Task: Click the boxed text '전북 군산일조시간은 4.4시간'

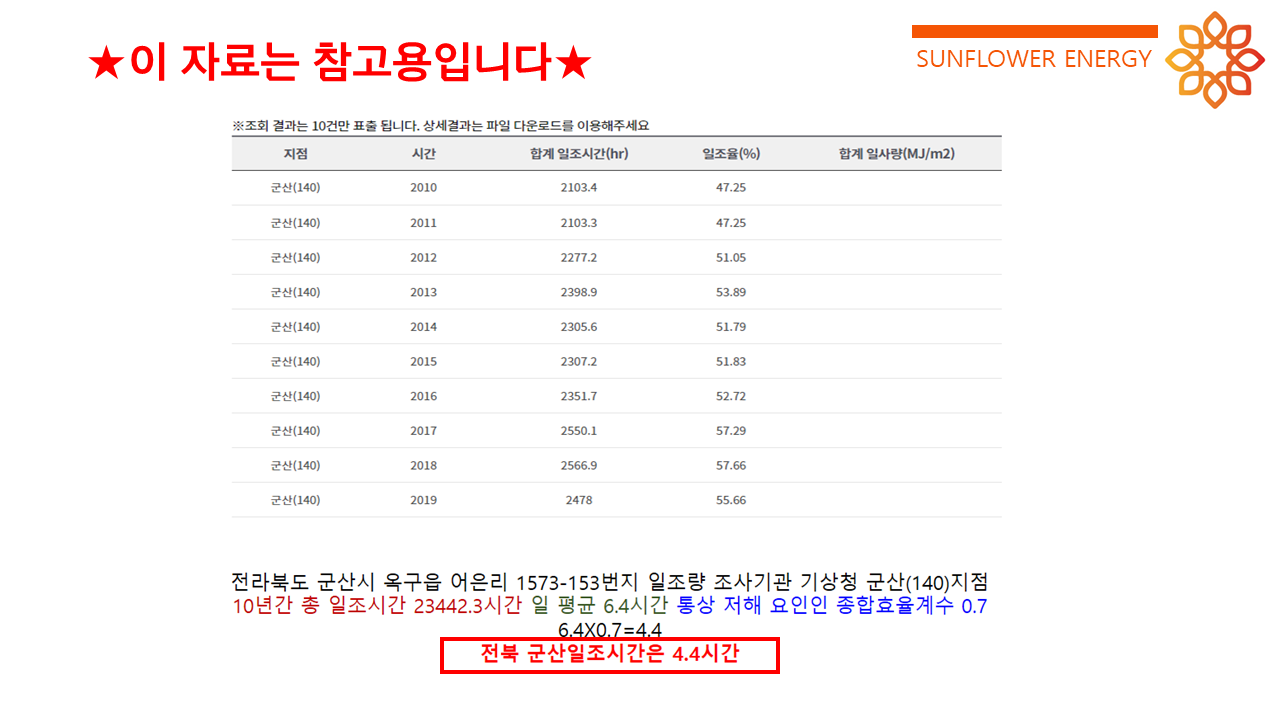Action: click(610, 655)
